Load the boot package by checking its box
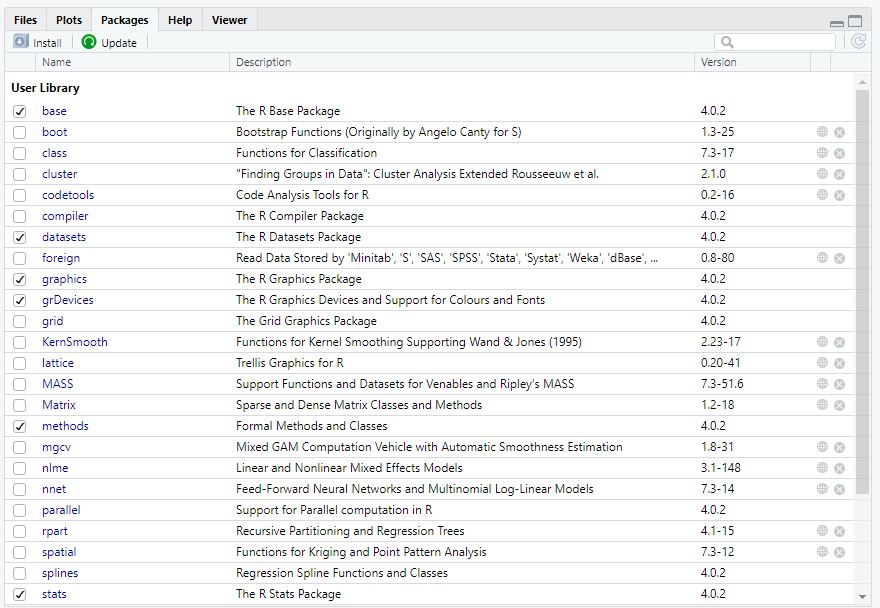Viewport: 880px width, 608px height. point(19,132)
